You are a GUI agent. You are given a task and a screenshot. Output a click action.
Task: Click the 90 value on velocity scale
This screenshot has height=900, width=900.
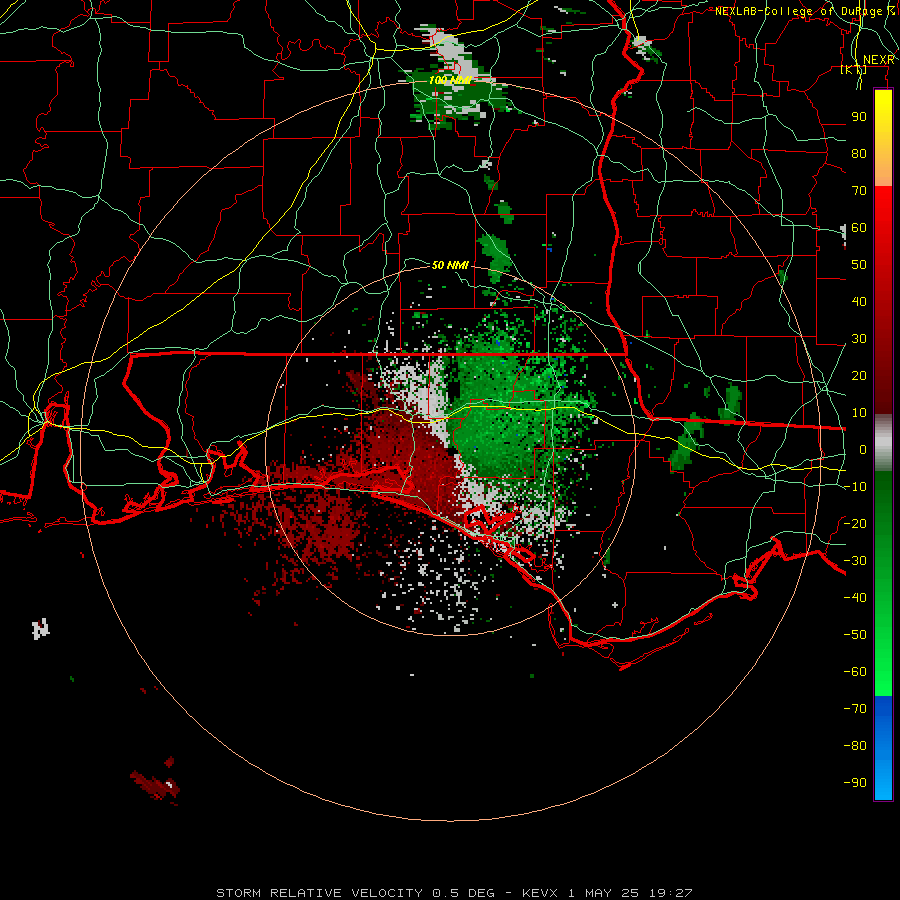(859, 117)
